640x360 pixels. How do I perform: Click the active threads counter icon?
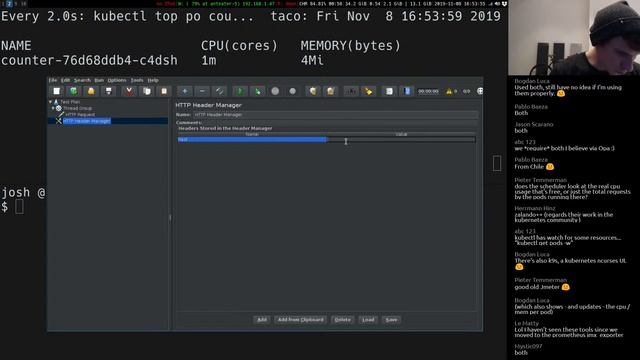(467, 91)
